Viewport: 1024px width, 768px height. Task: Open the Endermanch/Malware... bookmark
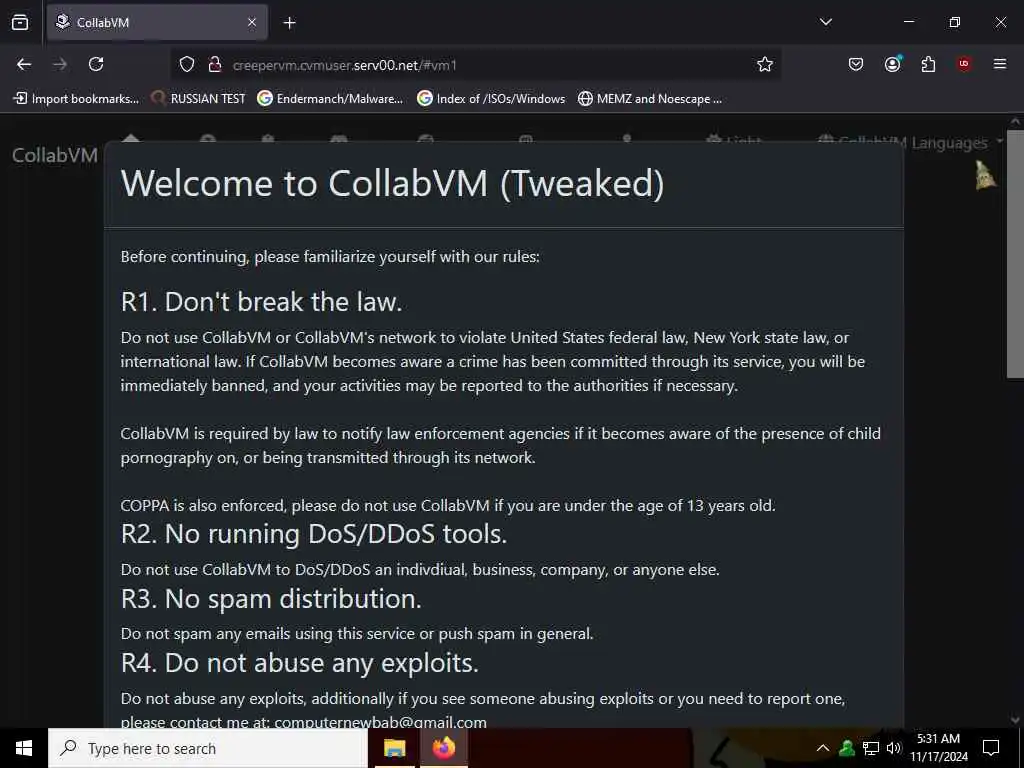[330, 99]
